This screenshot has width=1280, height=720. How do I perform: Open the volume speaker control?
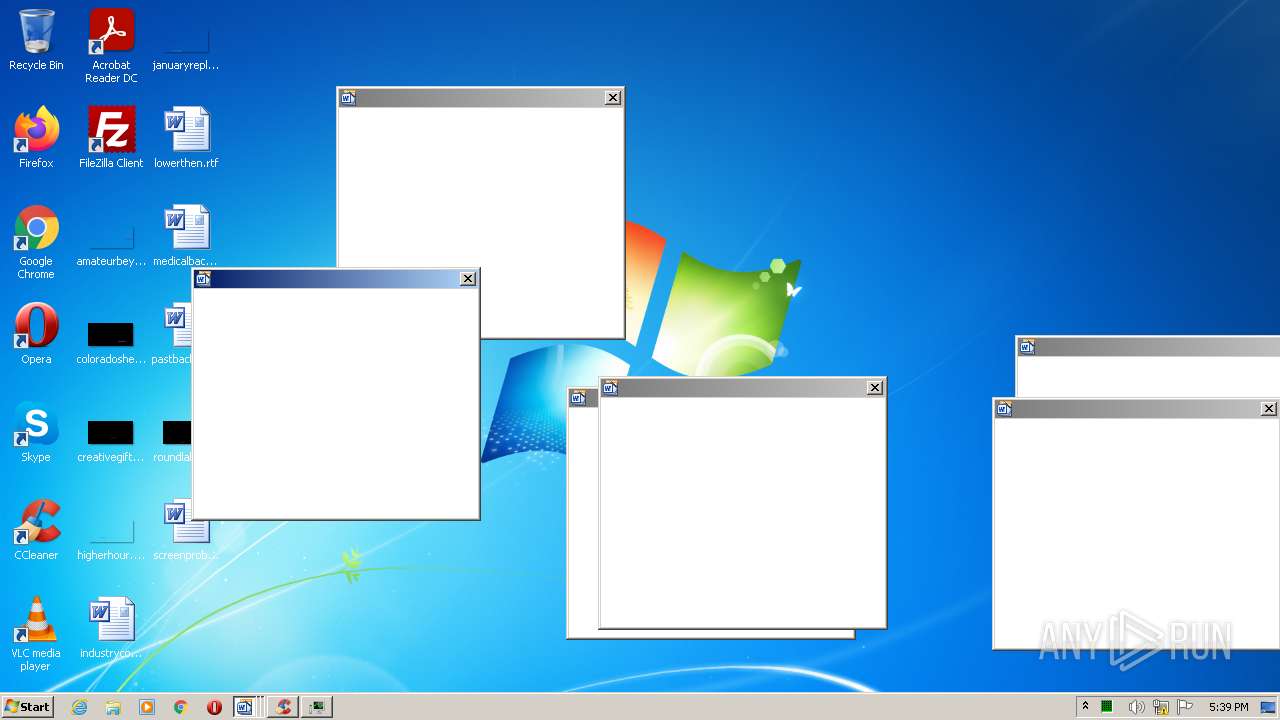(1135, 707)
